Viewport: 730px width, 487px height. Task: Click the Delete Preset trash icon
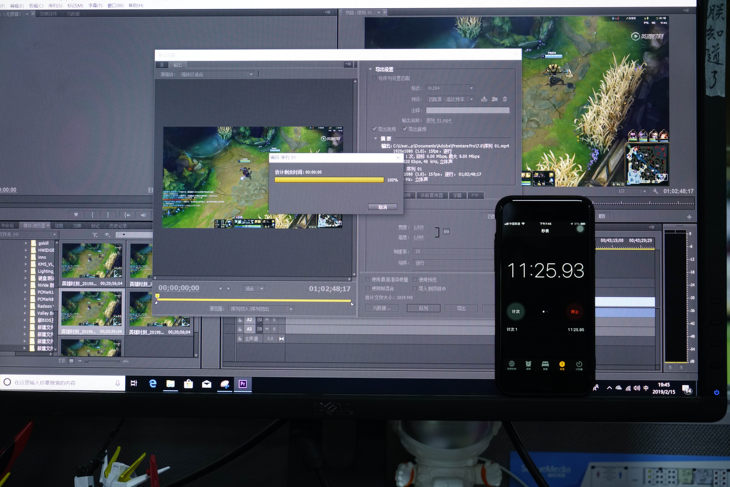505,99
